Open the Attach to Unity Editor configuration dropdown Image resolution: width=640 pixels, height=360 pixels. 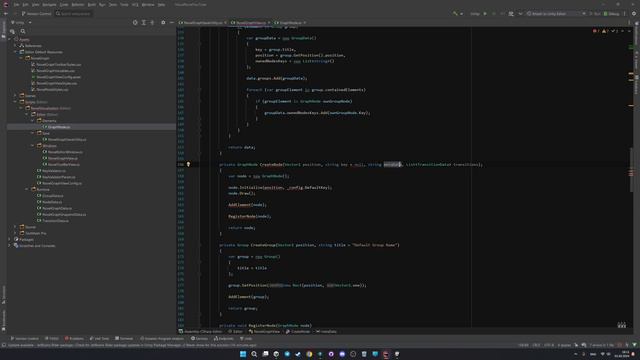click(556, 13)
